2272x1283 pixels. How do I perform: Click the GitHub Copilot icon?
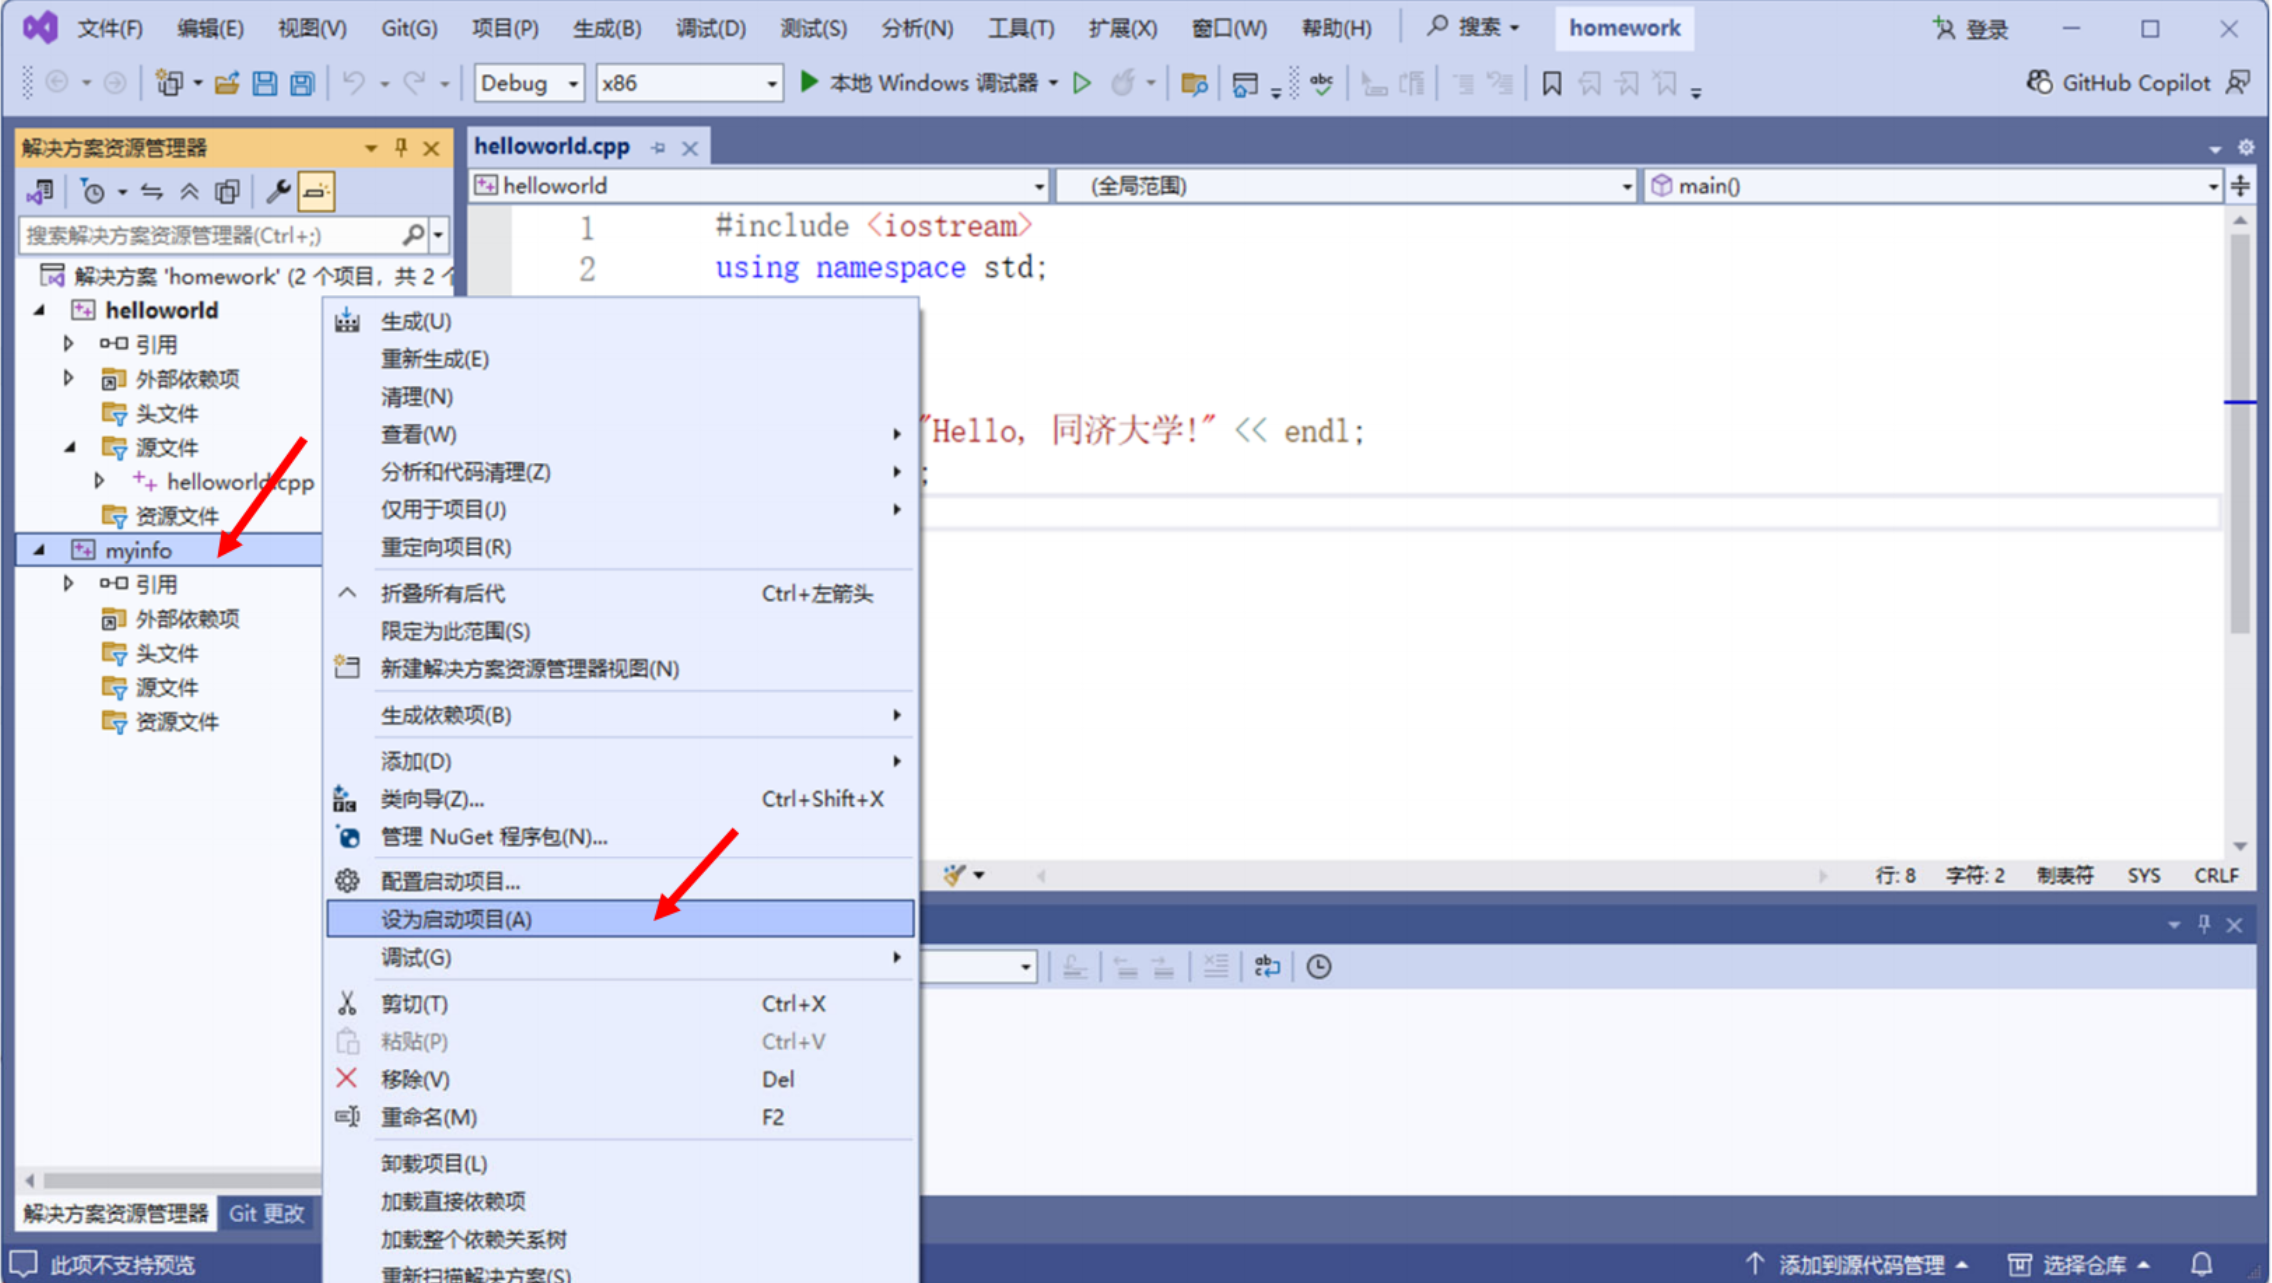tap(2038, 83)
